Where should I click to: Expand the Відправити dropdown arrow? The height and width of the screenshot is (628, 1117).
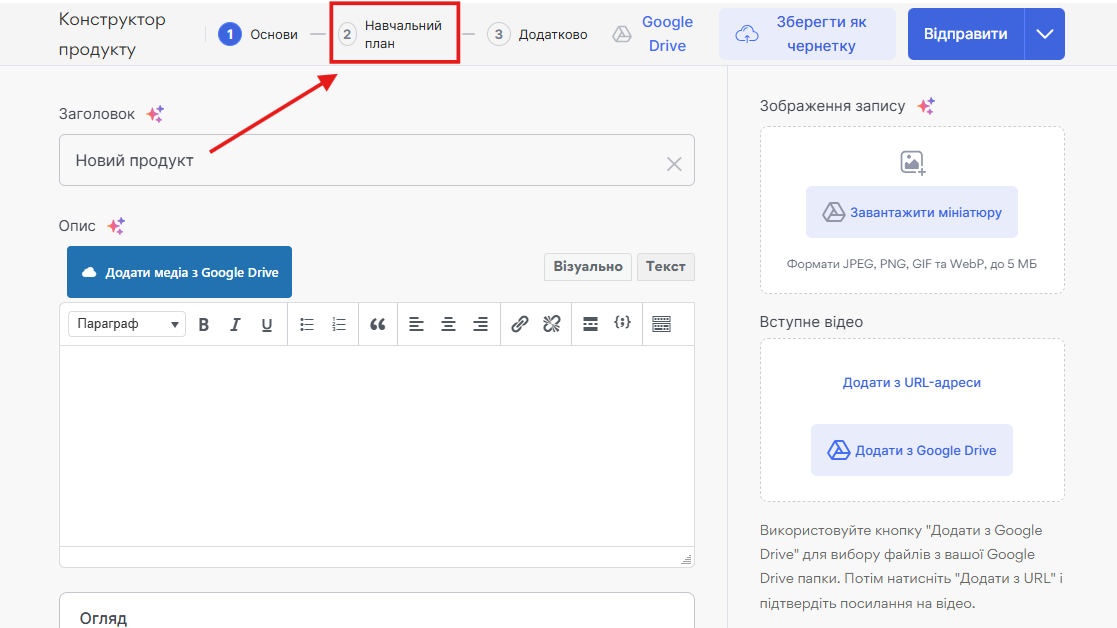click(1045, 34)
